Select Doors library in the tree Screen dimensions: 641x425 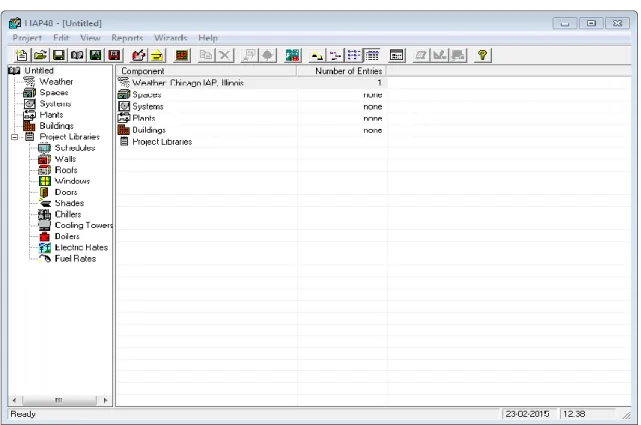[66, 192]
